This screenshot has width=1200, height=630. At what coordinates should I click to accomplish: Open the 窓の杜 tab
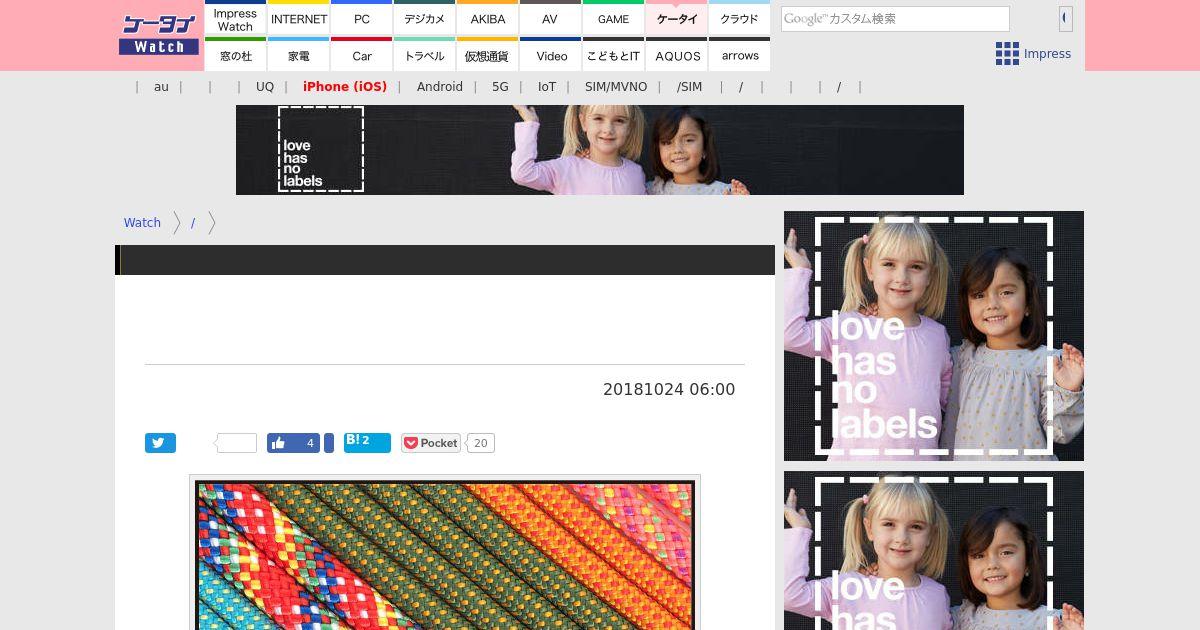(x=236, y=55)
